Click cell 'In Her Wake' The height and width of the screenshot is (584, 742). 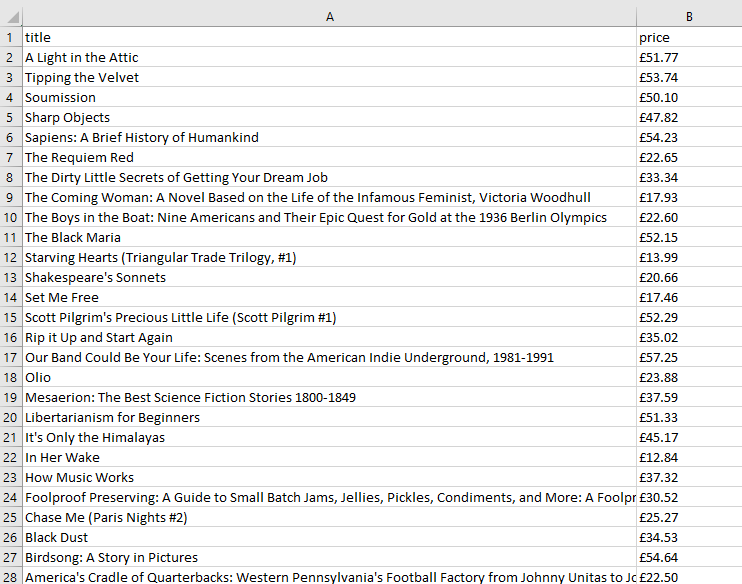[329, 457]
